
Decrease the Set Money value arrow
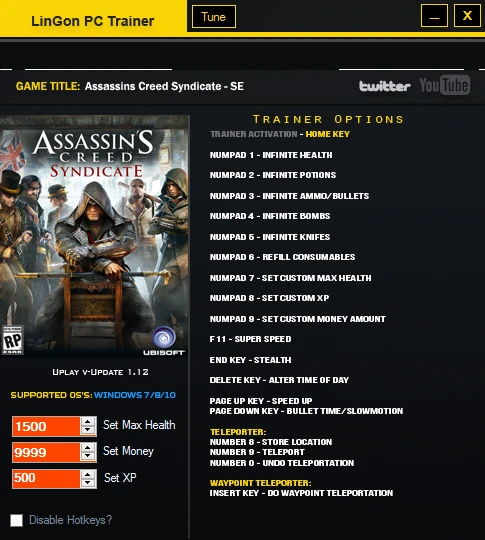coord(88,457)
